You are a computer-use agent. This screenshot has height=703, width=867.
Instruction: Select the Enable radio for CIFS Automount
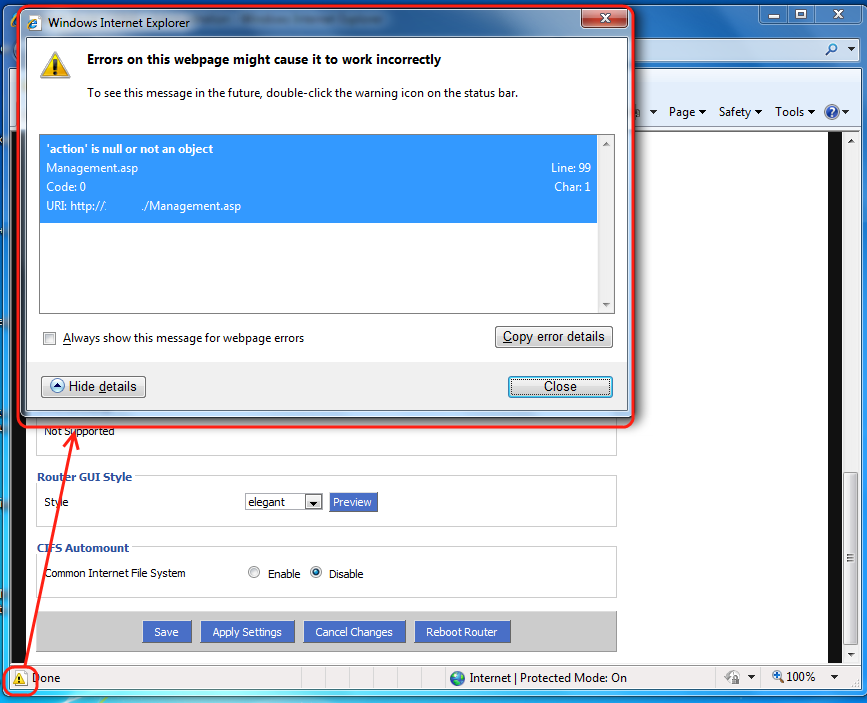[254, 572]
